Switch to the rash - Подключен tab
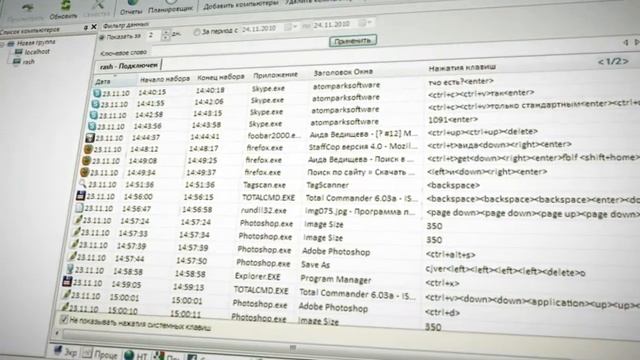Viewport: 640px width, 360px height. pos(129,66)
